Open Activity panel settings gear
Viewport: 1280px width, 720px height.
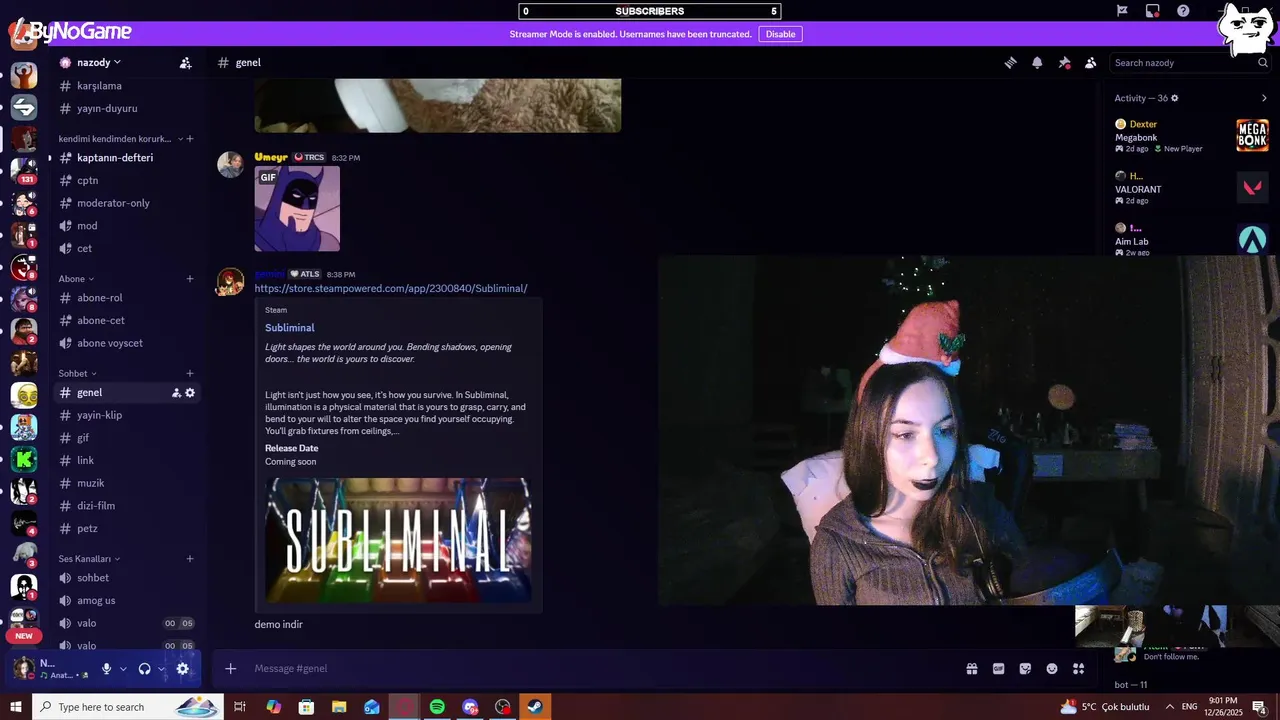tap(1175, 98)
